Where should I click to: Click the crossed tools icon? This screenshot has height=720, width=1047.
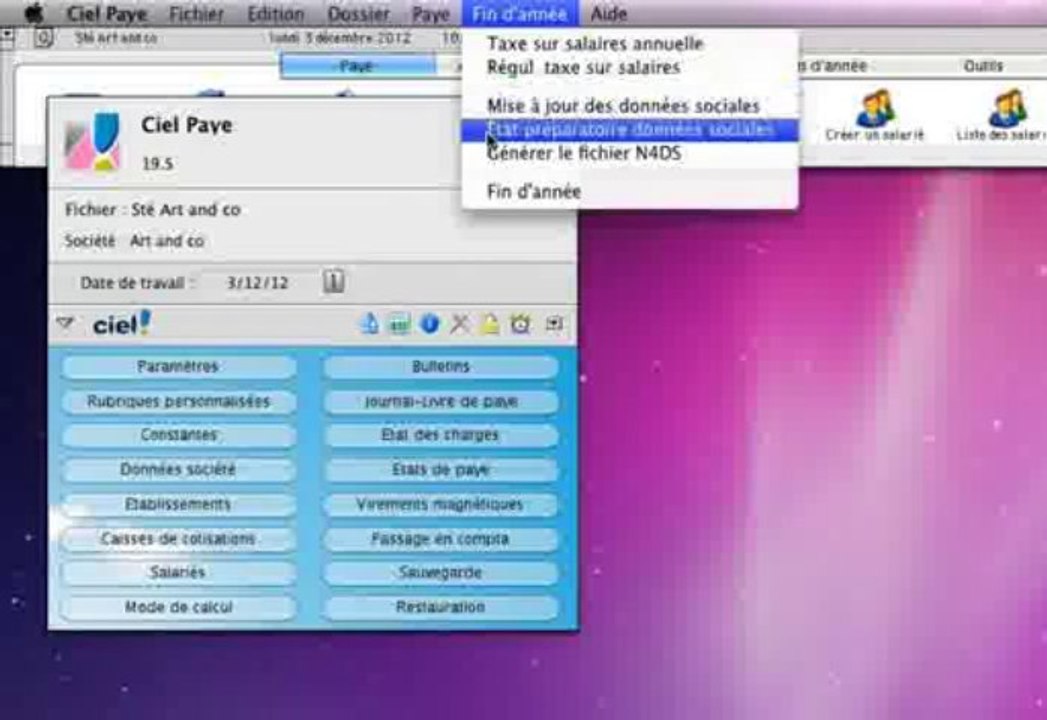coord(459,324)
